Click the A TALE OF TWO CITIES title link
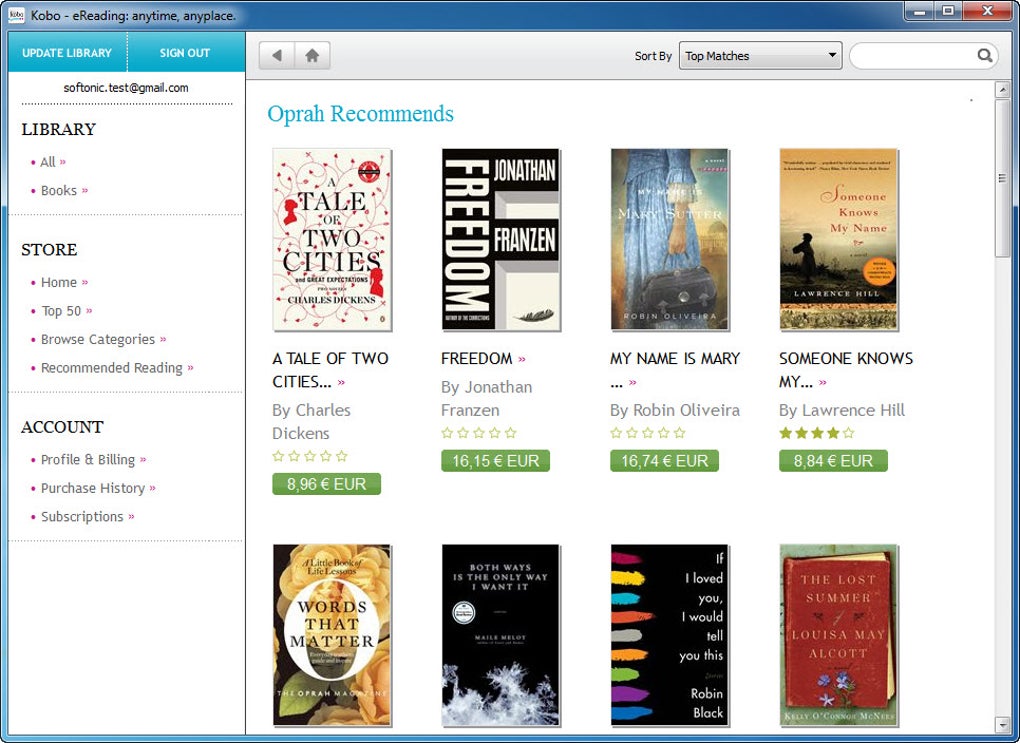1020x743 pixels. [x=330, y=370]
